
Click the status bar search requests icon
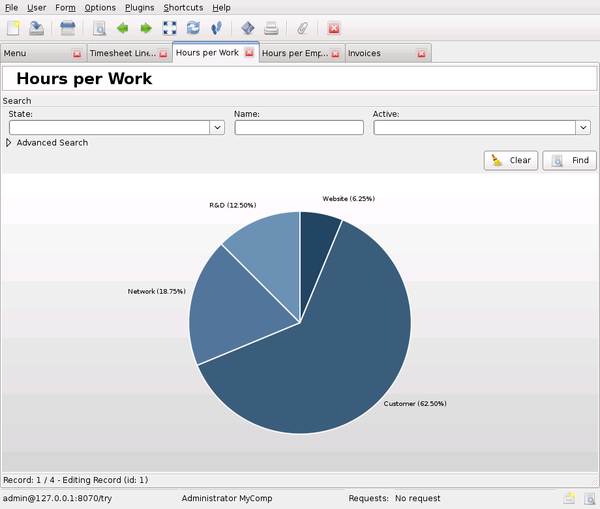[x=589, y=498]
